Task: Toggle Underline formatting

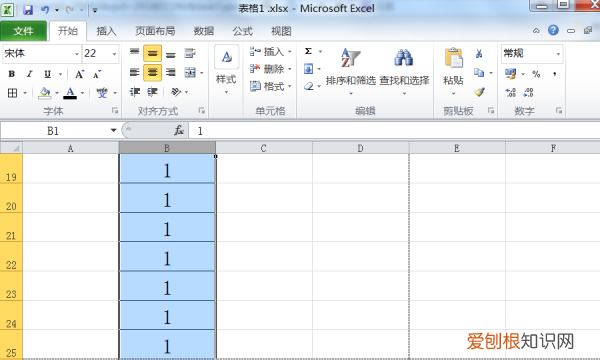Action: [47, 74]
